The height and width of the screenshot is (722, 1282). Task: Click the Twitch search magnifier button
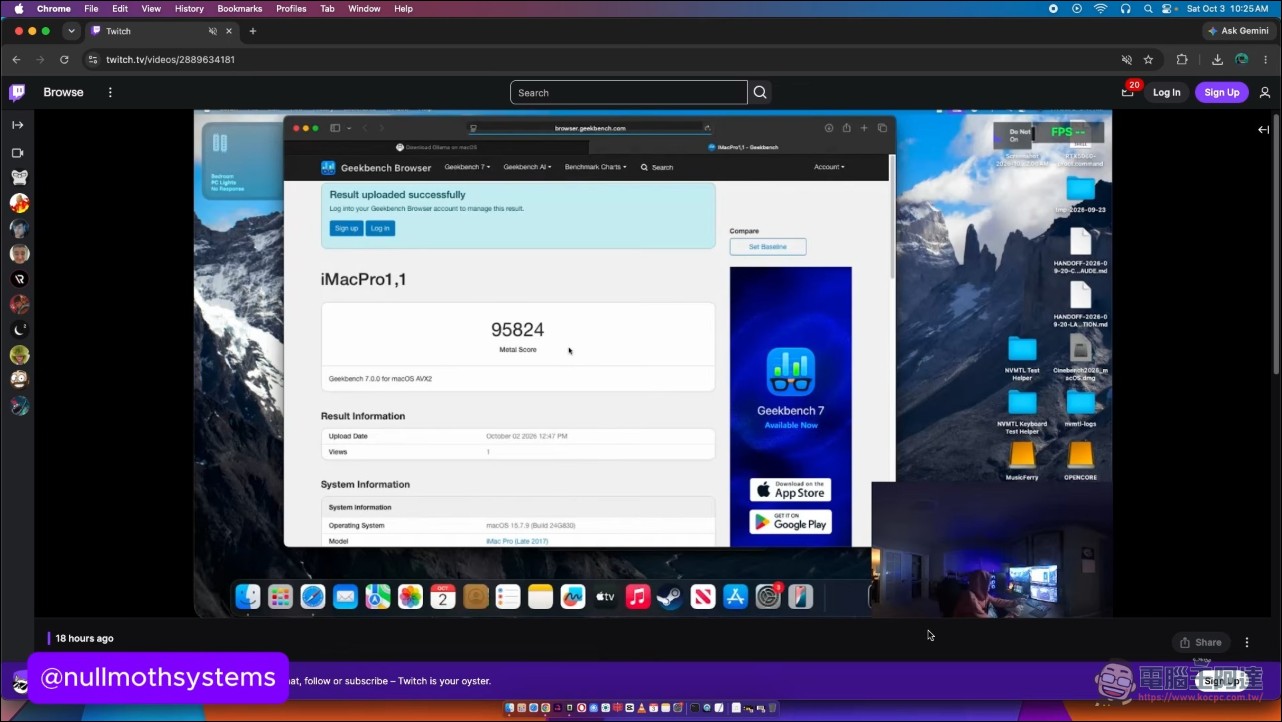click(760, 92)
